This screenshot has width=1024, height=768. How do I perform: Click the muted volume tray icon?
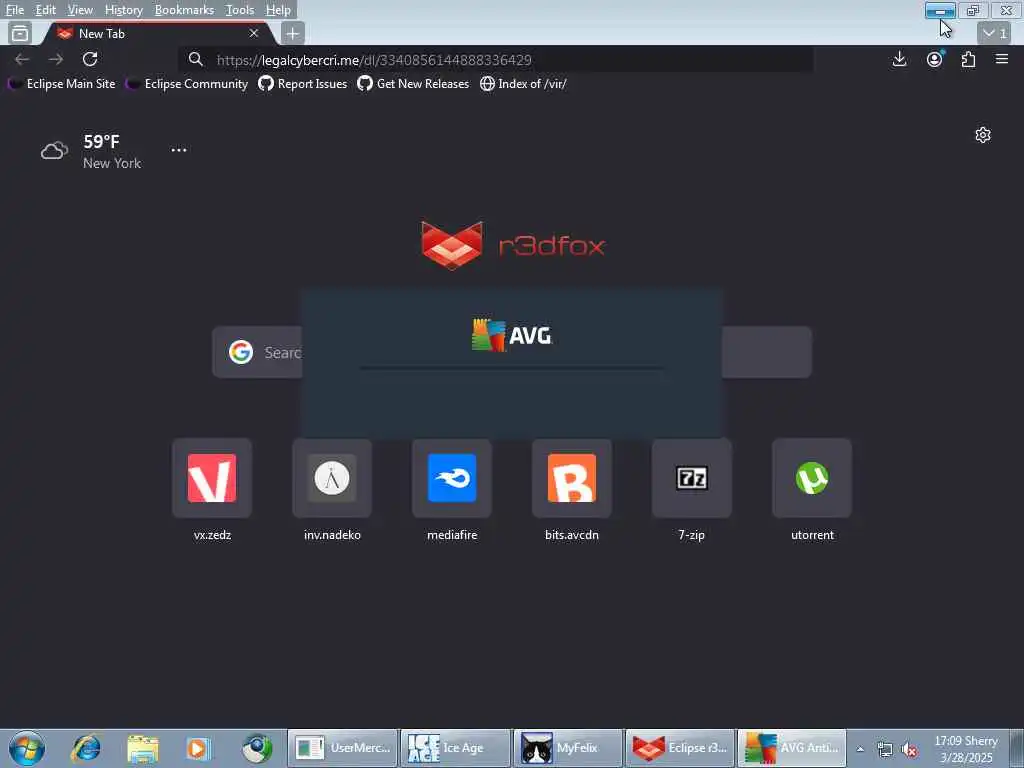click(x=909, y=749)
